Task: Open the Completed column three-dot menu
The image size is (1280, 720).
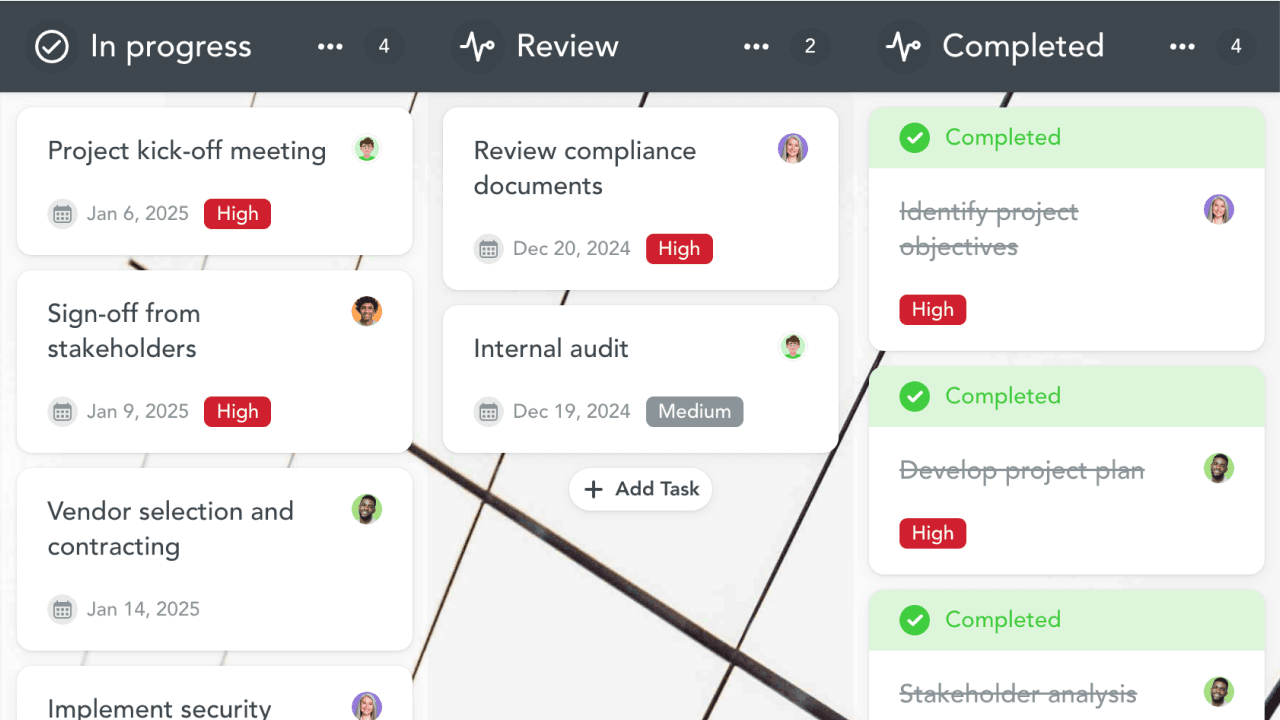Action: (1182, 47)
